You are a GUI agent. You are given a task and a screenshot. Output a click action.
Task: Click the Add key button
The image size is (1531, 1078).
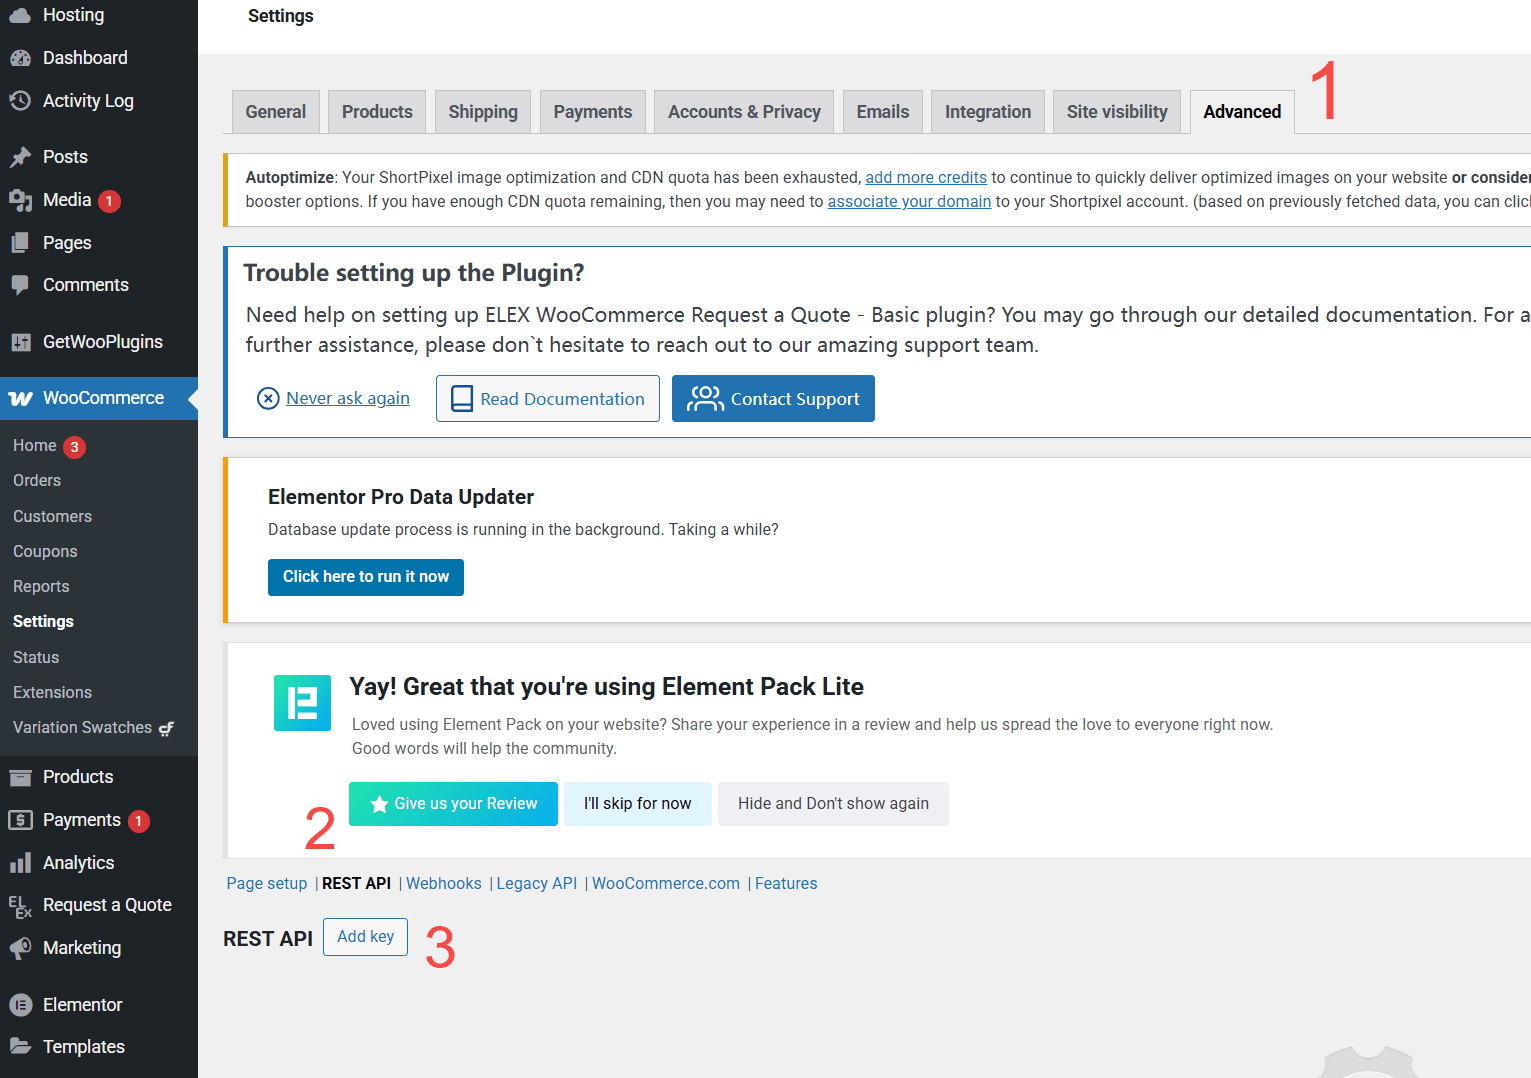365,937
